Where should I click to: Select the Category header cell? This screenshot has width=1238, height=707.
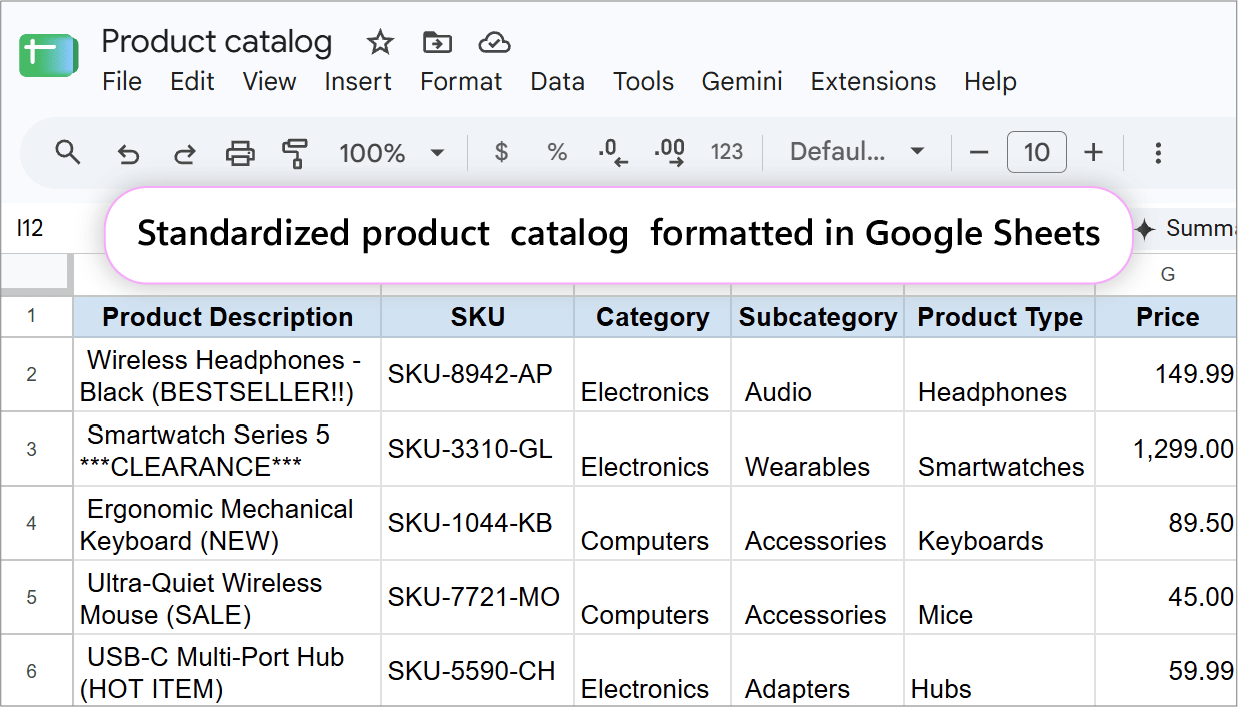click(x=653, y=317)
